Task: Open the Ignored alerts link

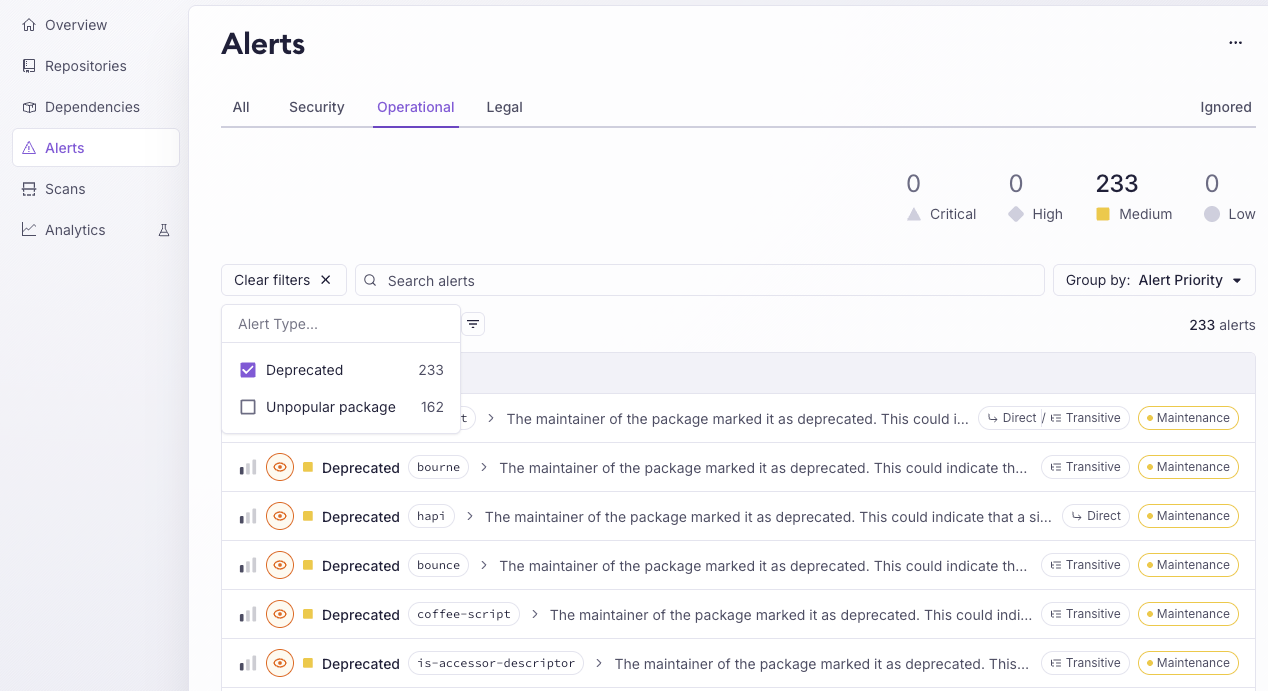Action: click(x=1225, y=107)
